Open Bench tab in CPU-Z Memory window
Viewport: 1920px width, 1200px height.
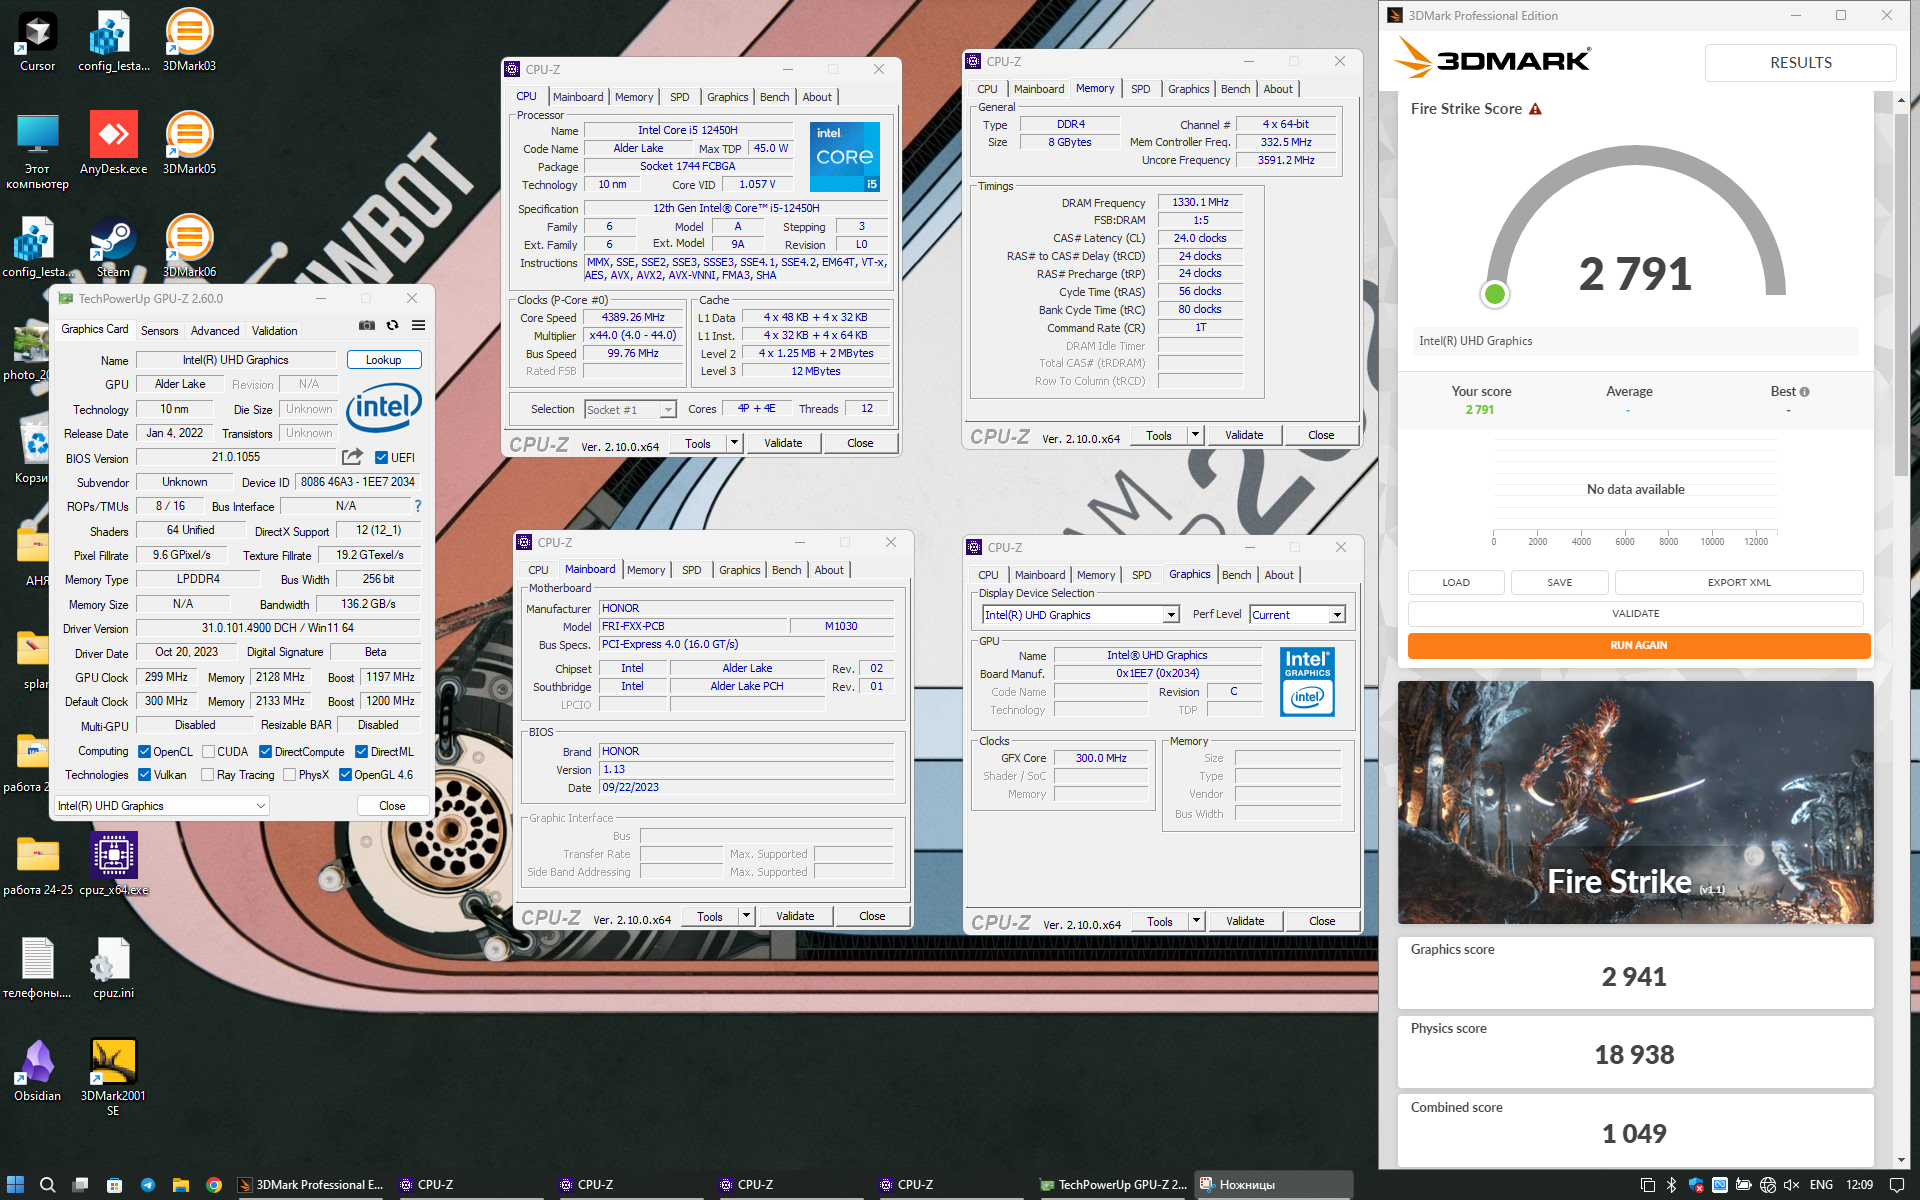click(1236, 89)
